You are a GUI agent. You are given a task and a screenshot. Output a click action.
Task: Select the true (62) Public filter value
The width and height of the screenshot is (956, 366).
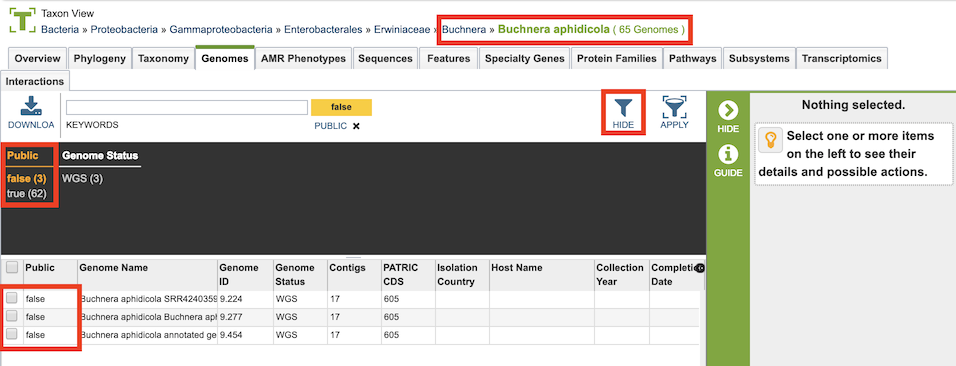pos(26,194)
